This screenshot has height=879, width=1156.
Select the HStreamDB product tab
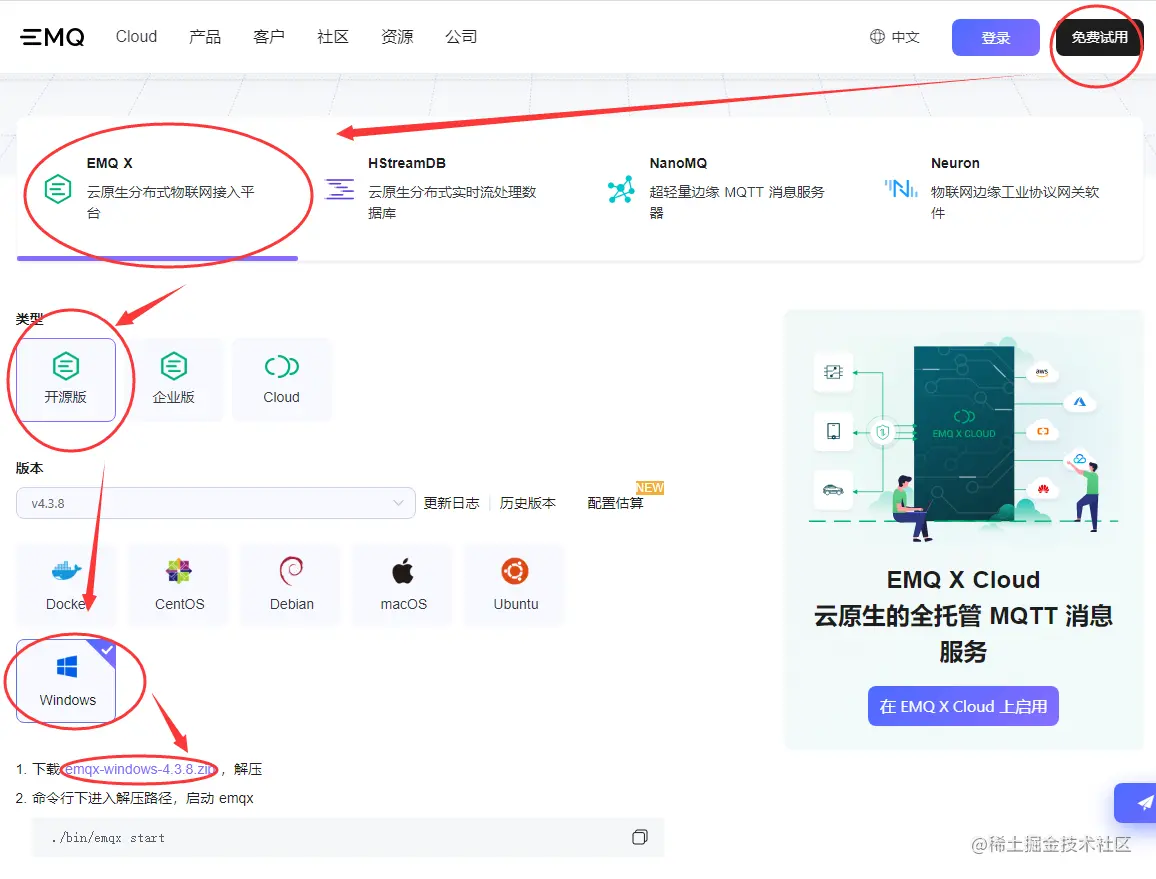click(439, 189)
